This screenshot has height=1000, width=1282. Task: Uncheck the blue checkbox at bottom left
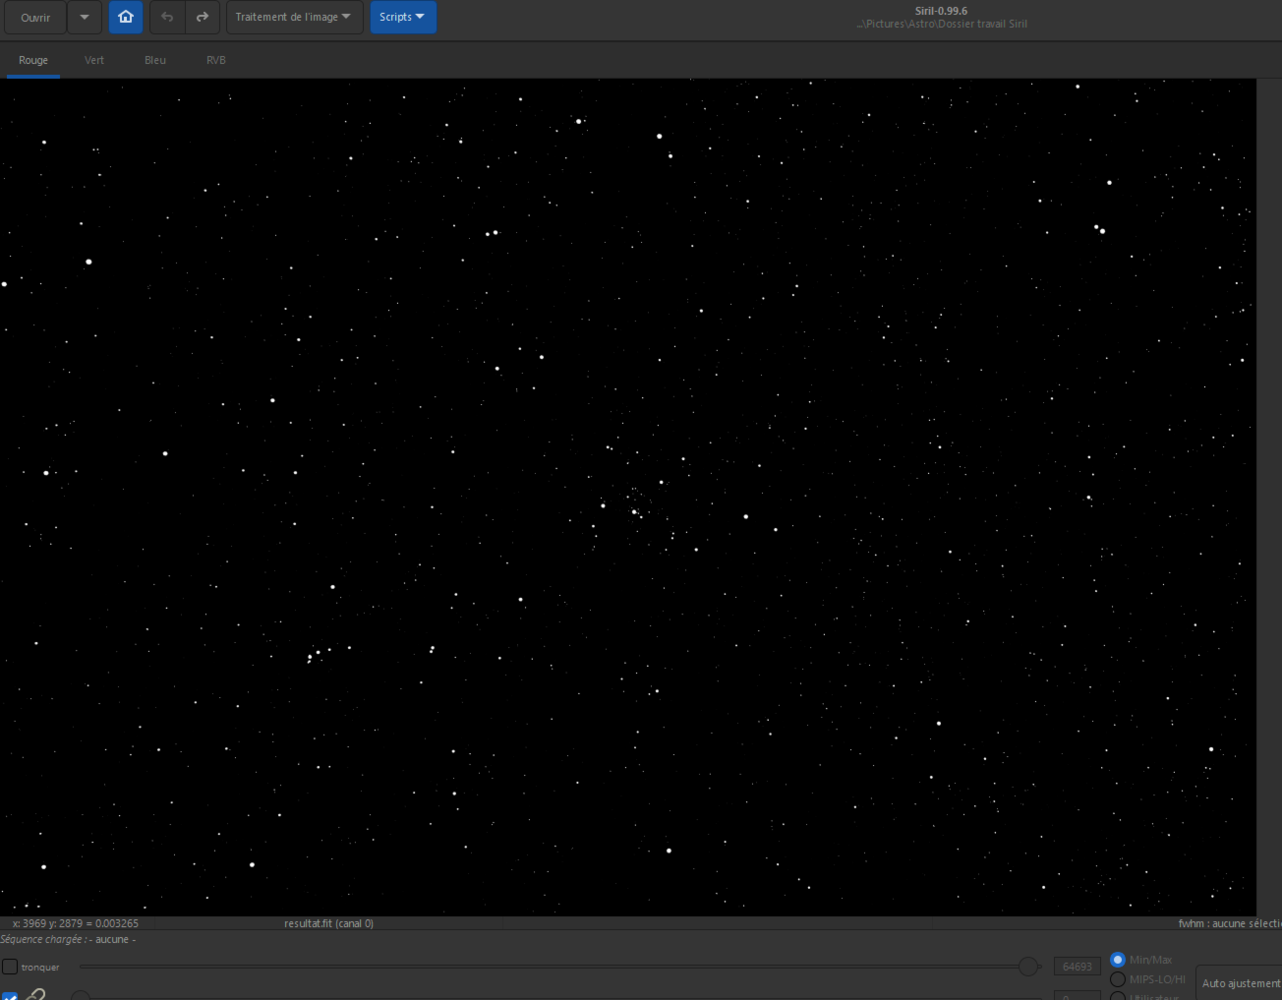pos(10,997)
